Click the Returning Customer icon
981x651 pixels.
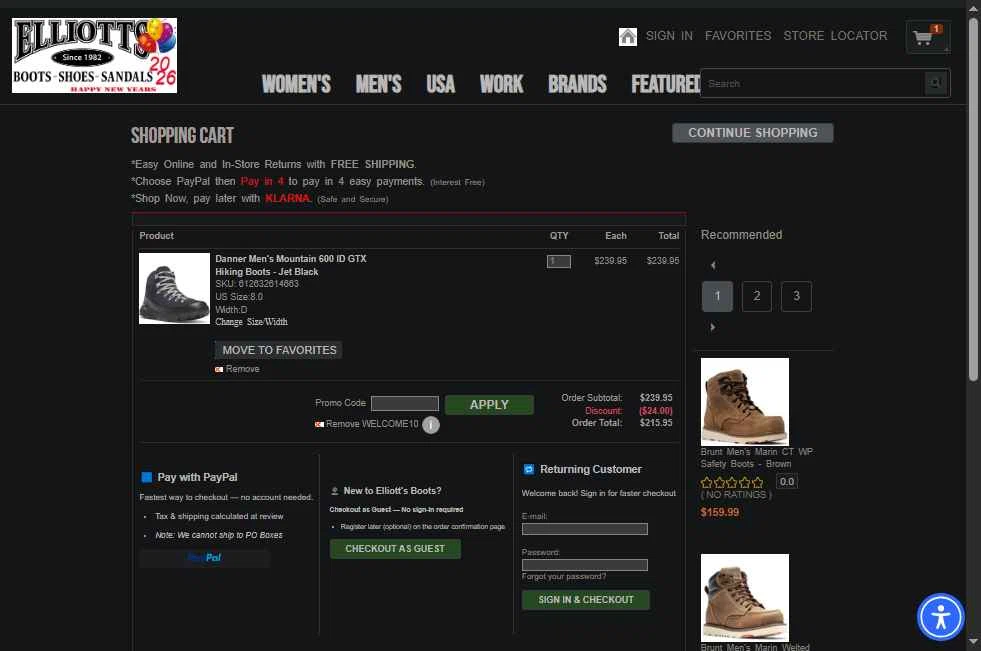(x=529, y=469)
